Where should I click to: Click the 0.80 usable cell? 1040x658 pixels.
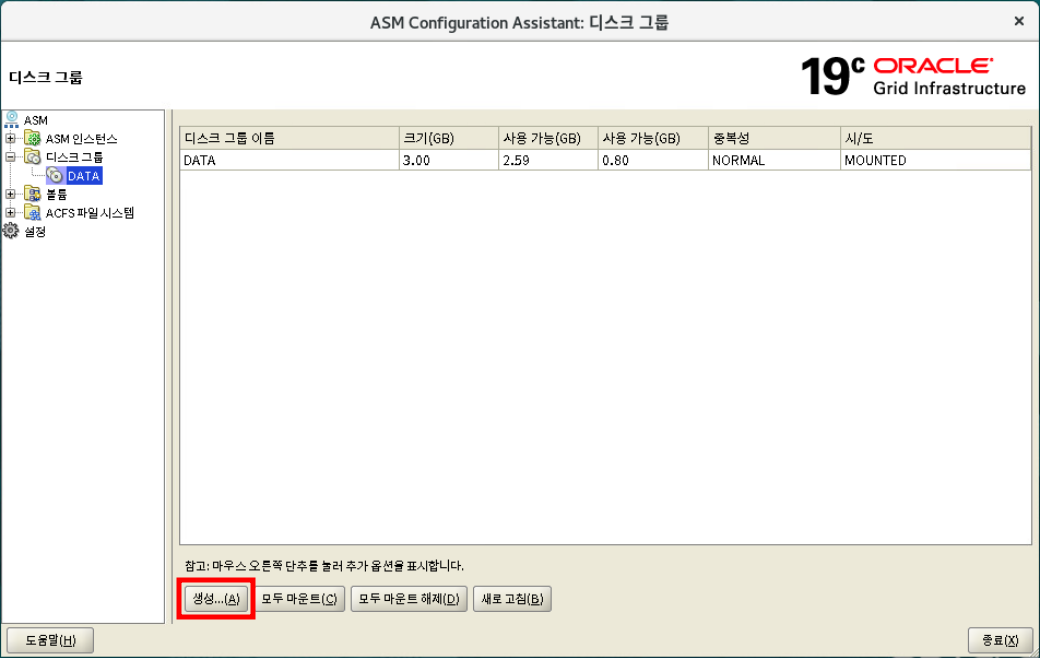[653, 160]
